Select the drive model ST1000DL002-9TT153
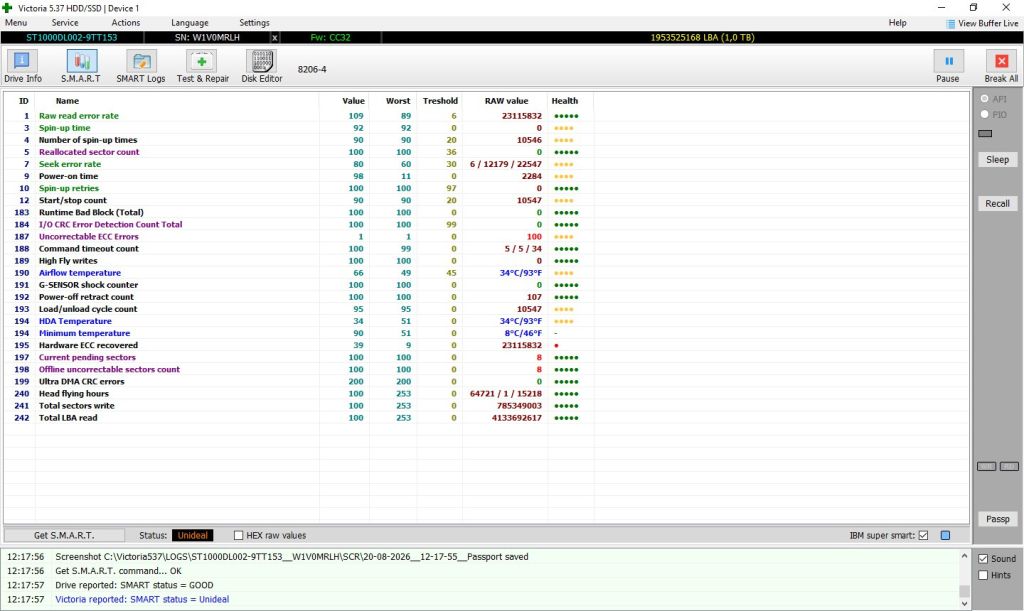 (x=72, y=38)
